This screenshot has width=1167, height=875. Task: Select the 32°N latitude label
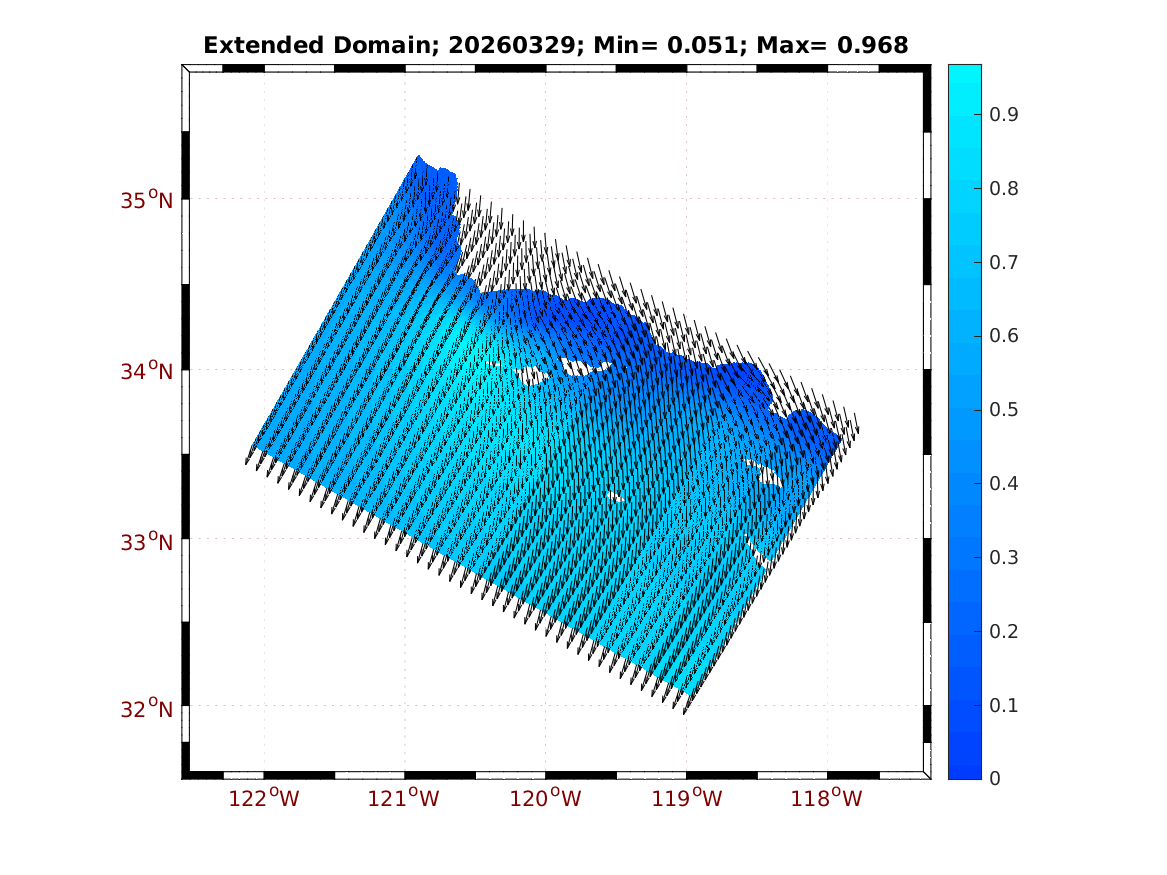point(147,709)
